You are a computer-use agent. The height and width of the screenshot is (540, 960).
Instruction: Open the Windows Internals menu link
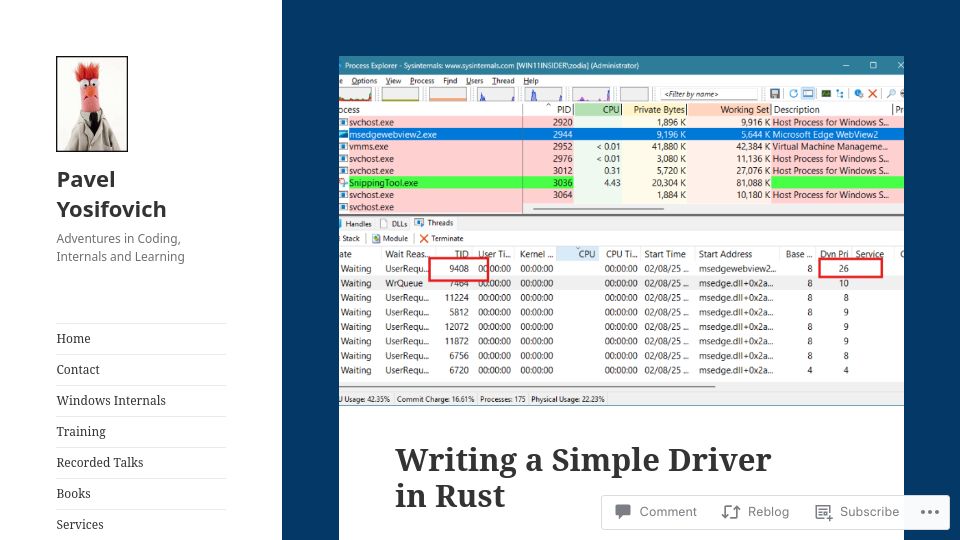point(111,400)
